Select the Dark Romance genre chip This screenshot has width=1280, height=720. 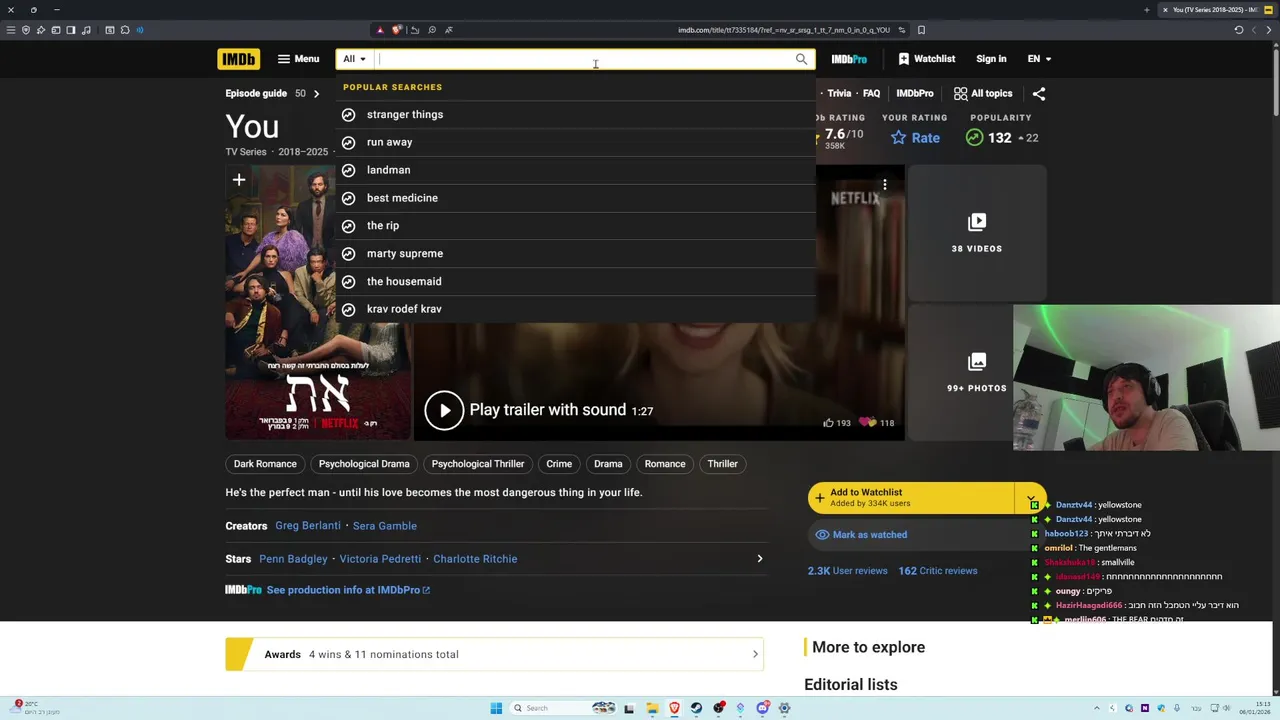265,464
